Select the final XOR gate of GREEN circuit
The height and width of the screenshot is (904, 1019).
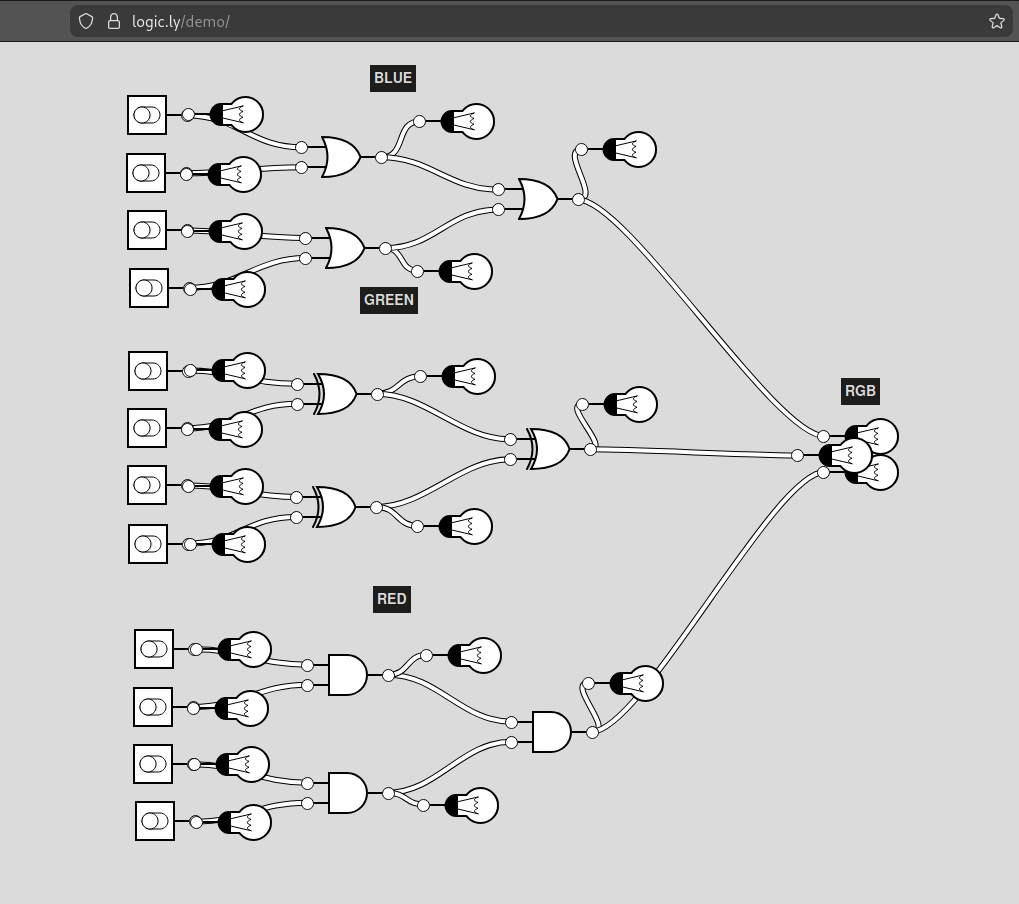pos(548,449)
